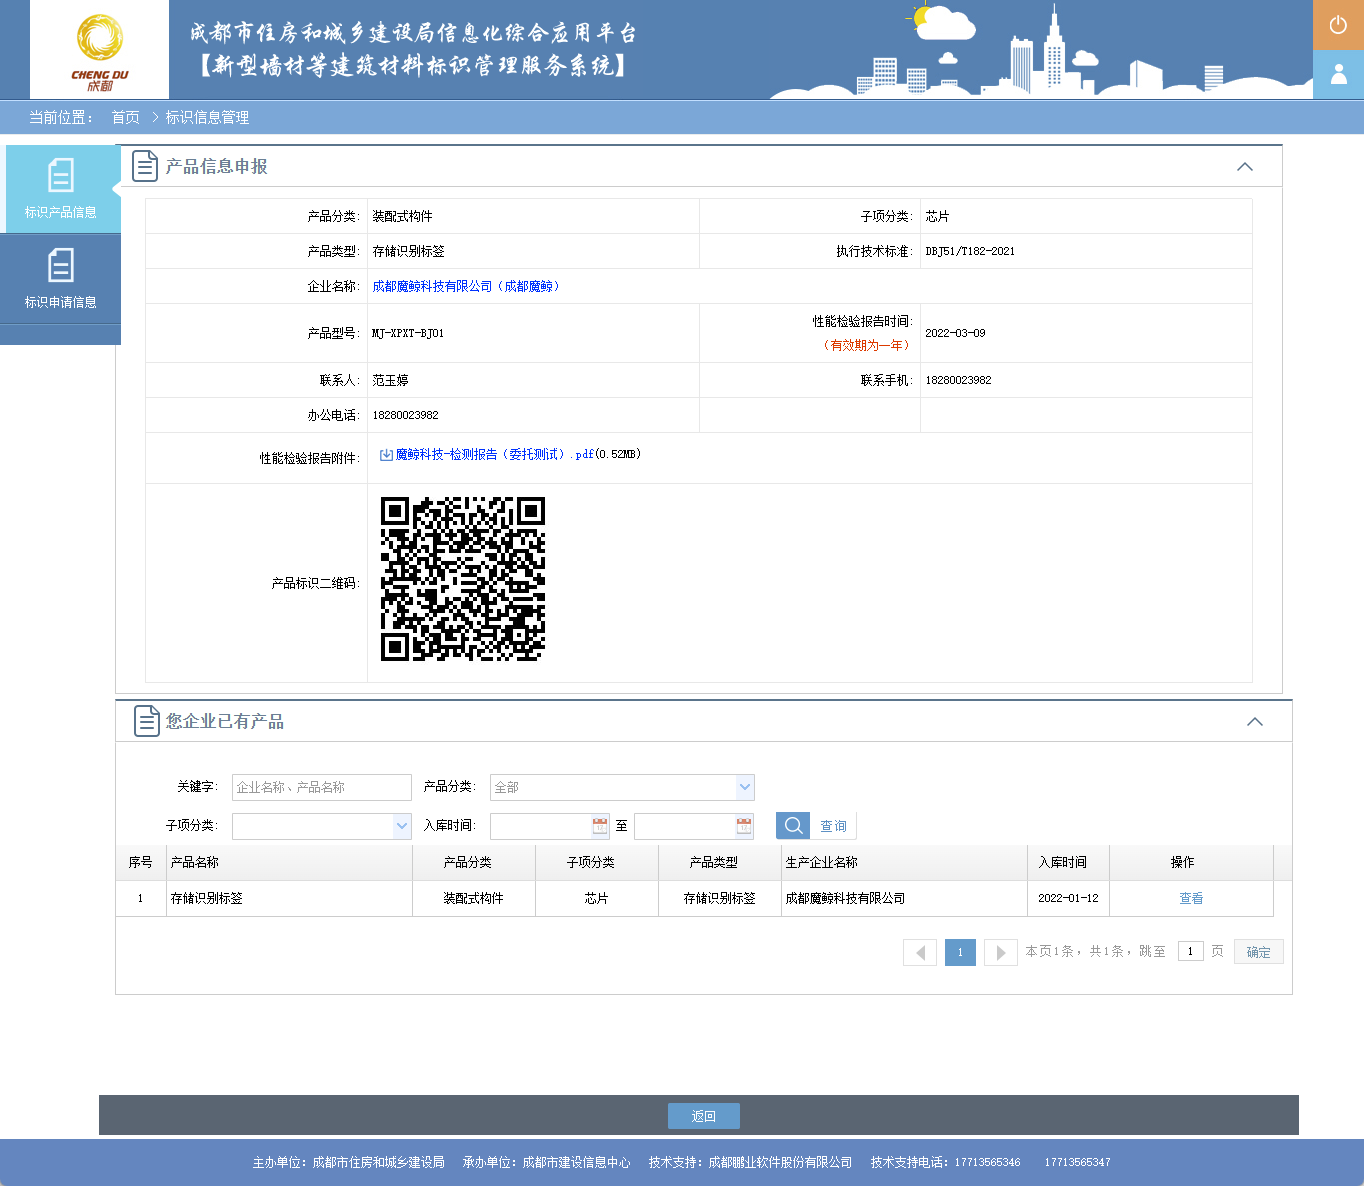This screenshot has width=1364, height=1186.
Task: Focus the 关键字 search input
Action: point(322,787)
